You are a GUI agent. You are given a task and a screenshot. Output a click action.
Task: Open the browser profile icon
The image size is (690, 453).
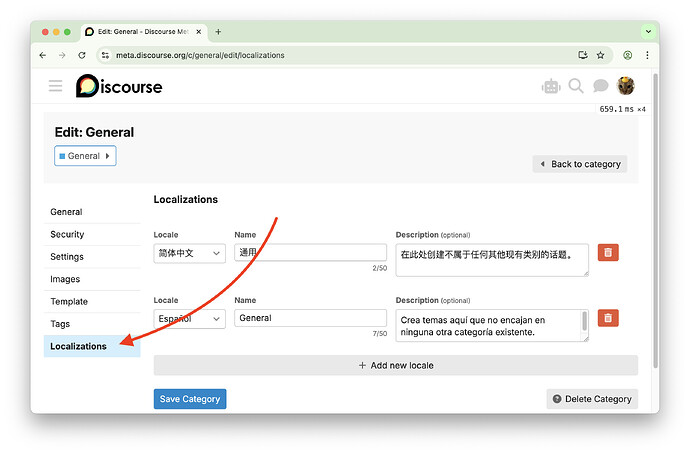[x=628, y=55]
